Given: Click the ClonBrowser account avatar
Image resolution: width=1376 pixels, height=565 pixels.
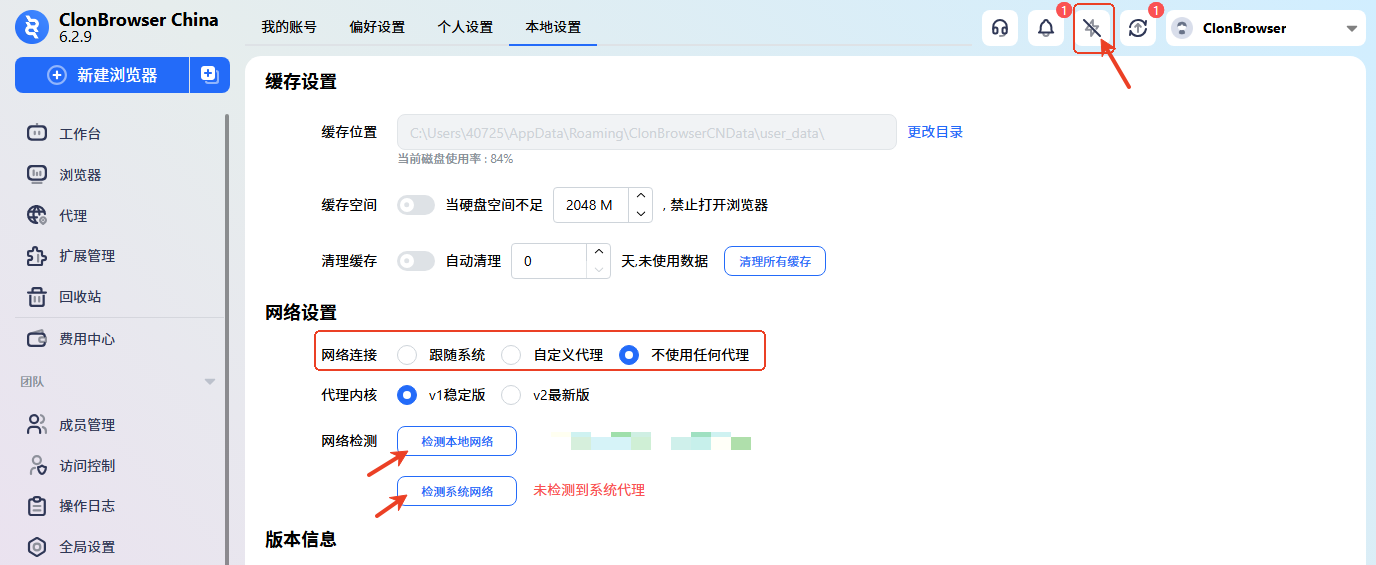Looking at the screenshot, I should coord(1182,28).
